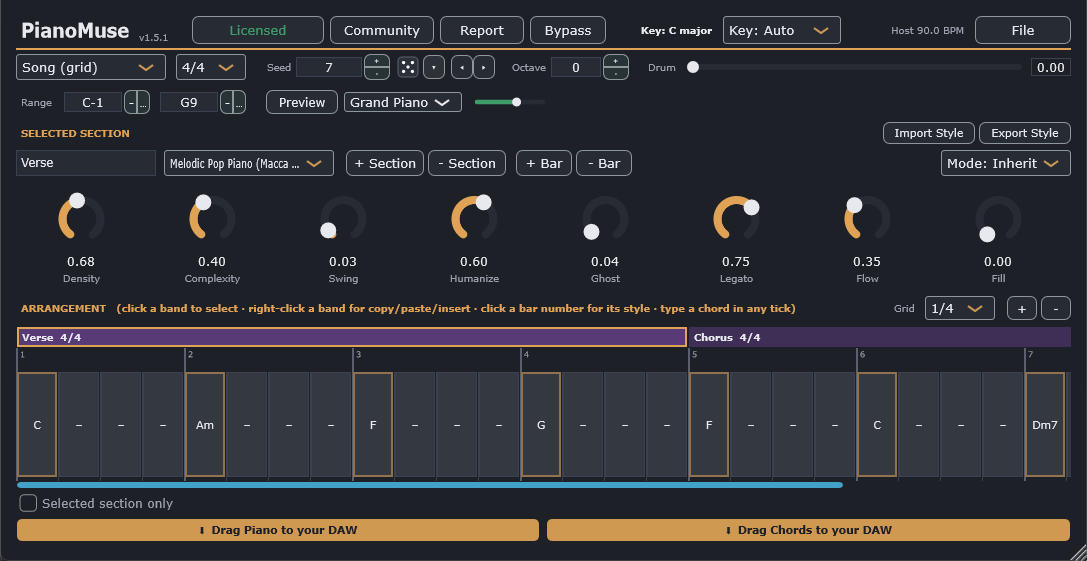Open the Key: Auto dropdown

(781, 31)
